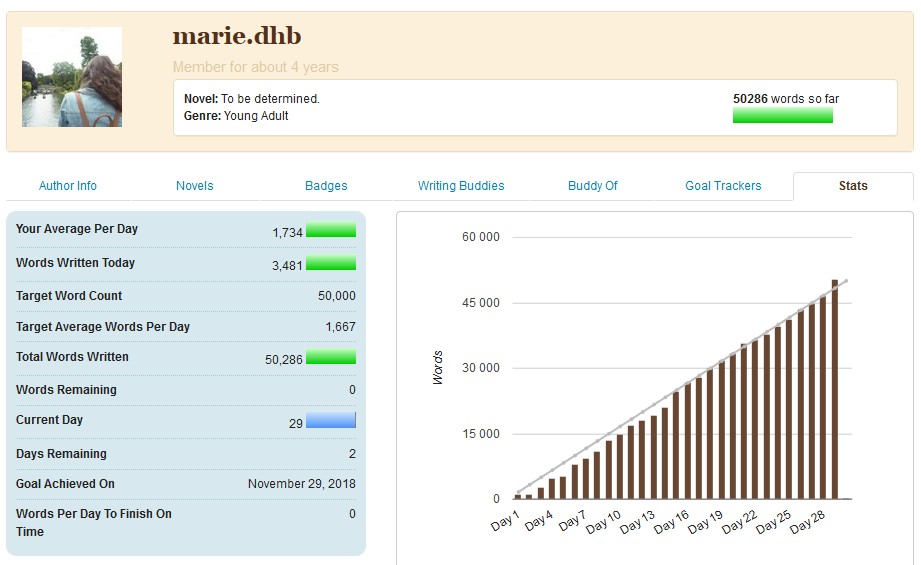This screenshot has width=921, height=565.
Task: Click the '45 000' y-axis label
Action: tap(480, 302)
